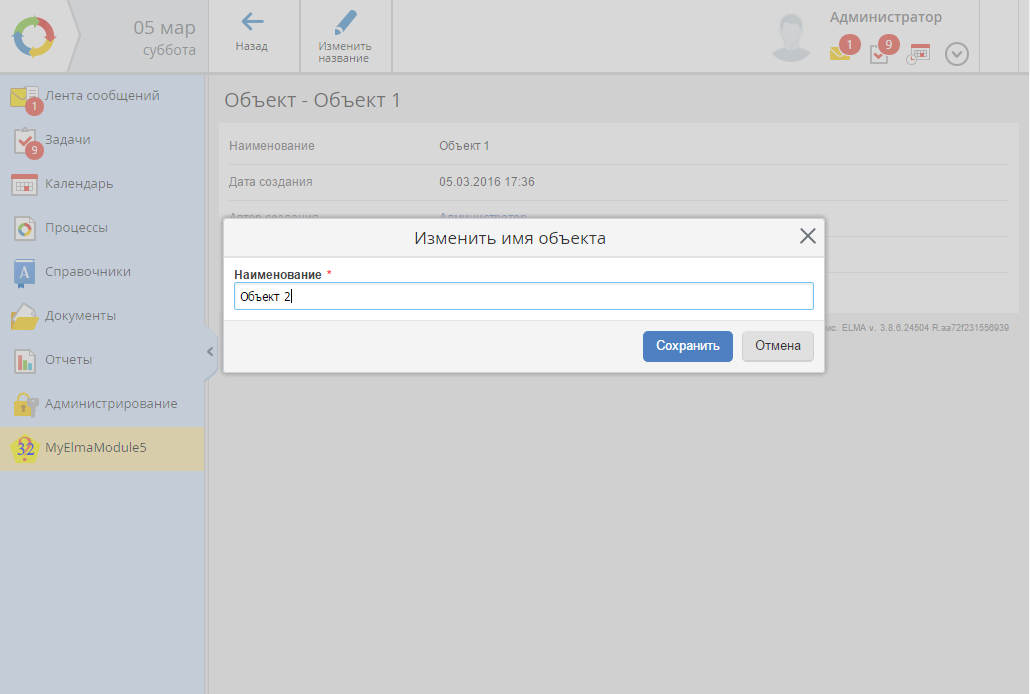Open the calendar clock icon in header
This screenshot has width=1030, height=694.
918,54
